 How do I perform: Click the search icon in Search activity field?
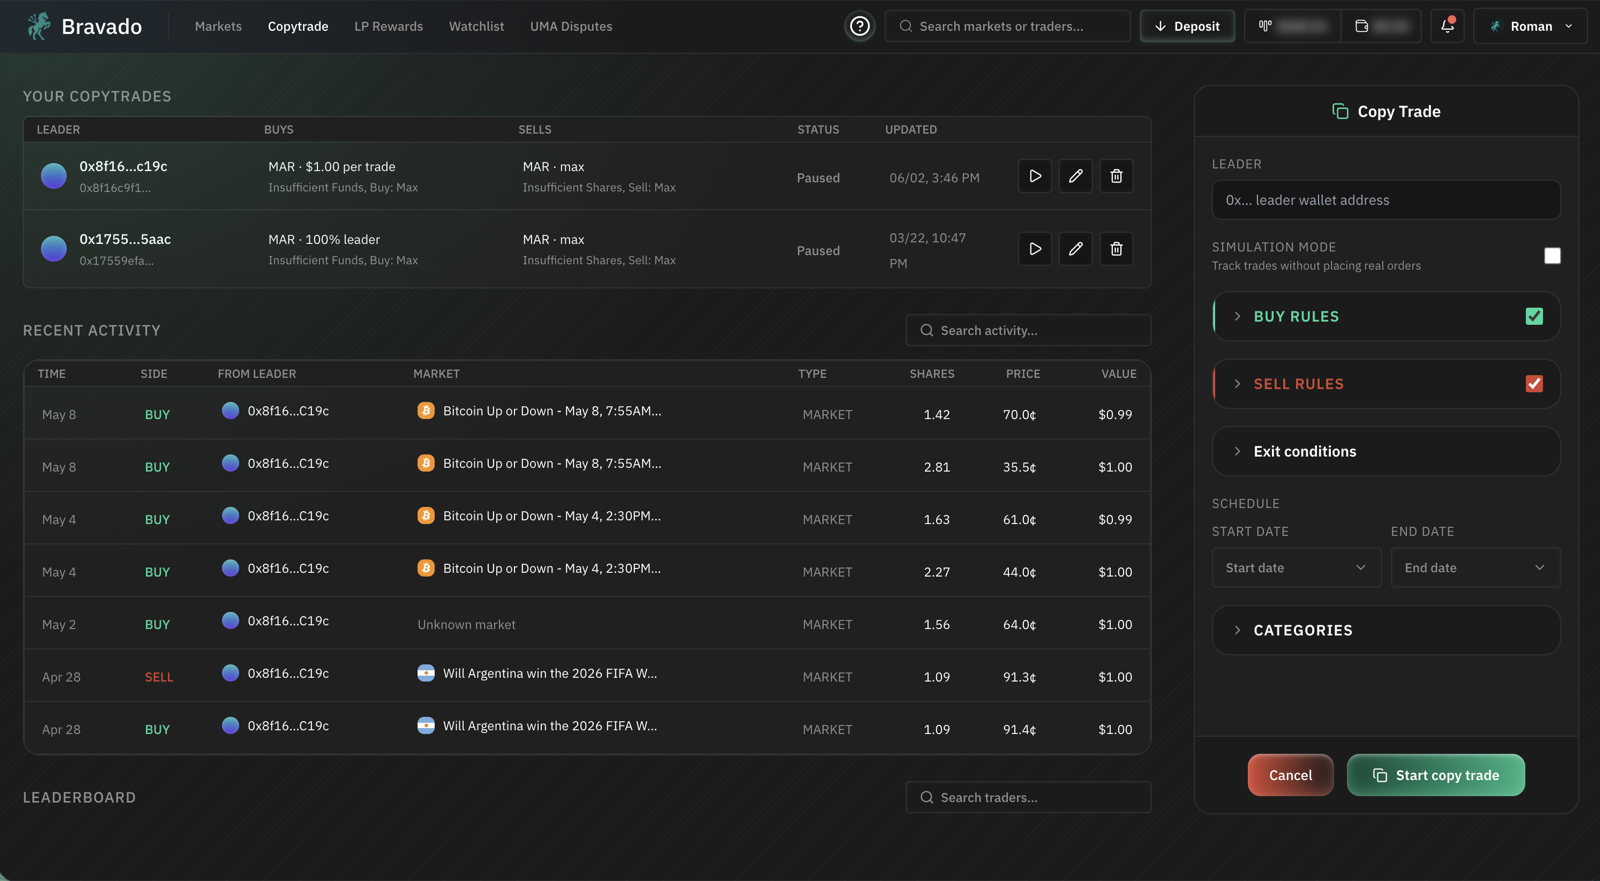point(927,330)
